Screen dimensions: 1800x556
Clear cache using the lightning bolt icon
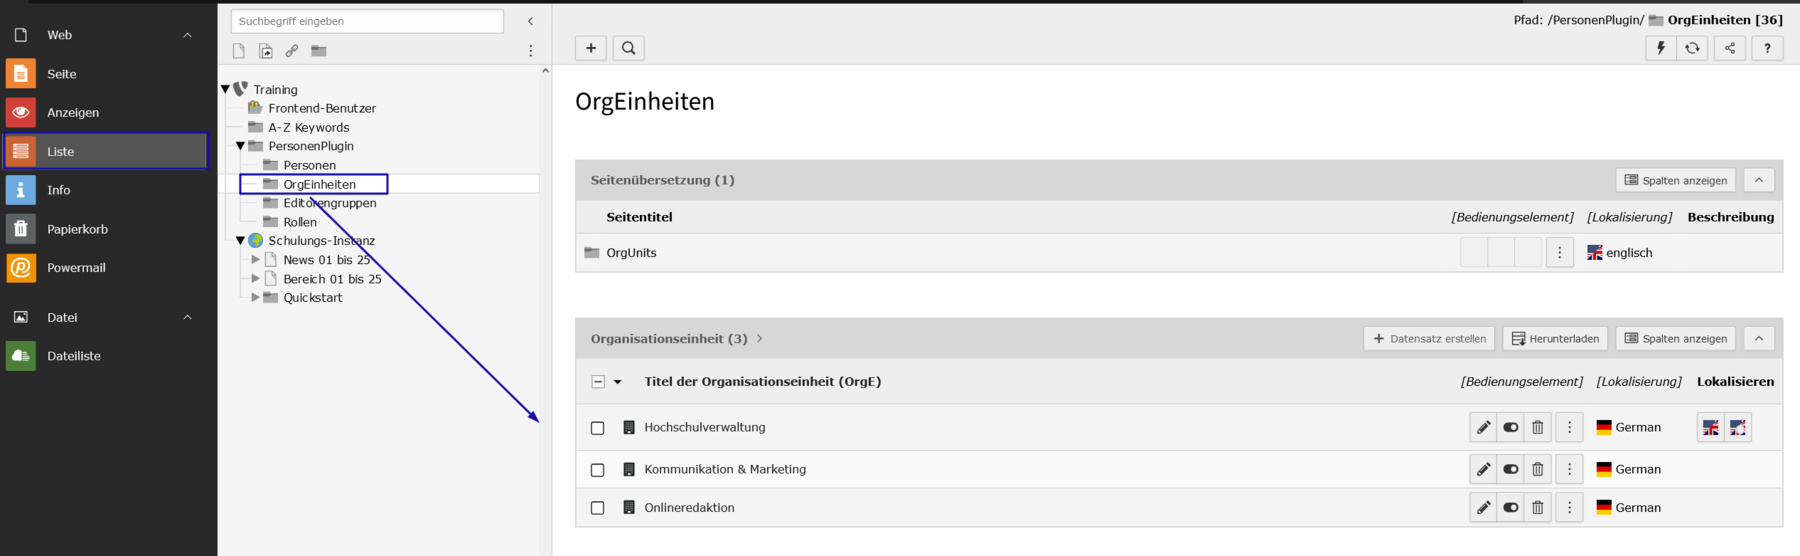point(1661,48)
